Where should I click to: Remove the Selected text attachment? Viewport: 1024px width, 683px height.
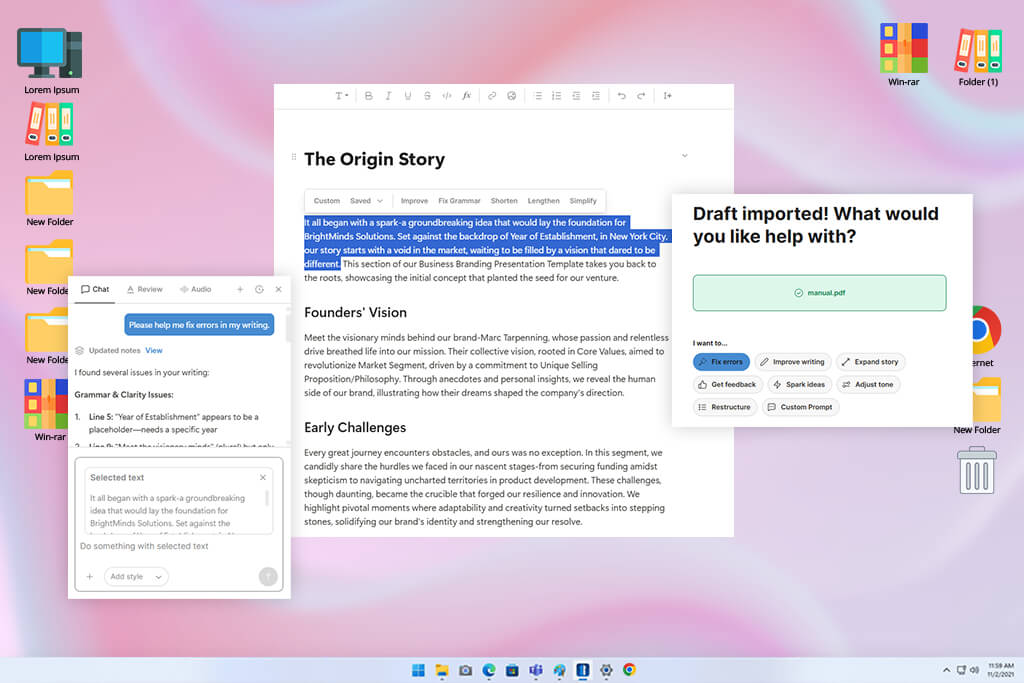(263, 477)
